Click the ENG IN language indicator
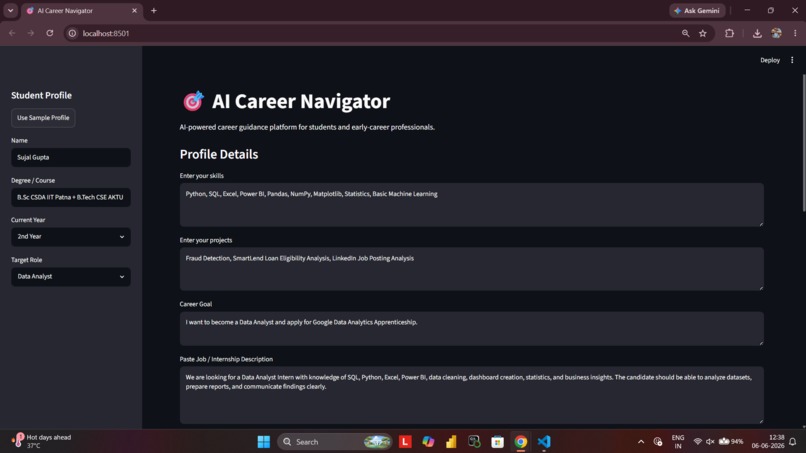The width and height of the screenshot is (806, 453). 678,442
